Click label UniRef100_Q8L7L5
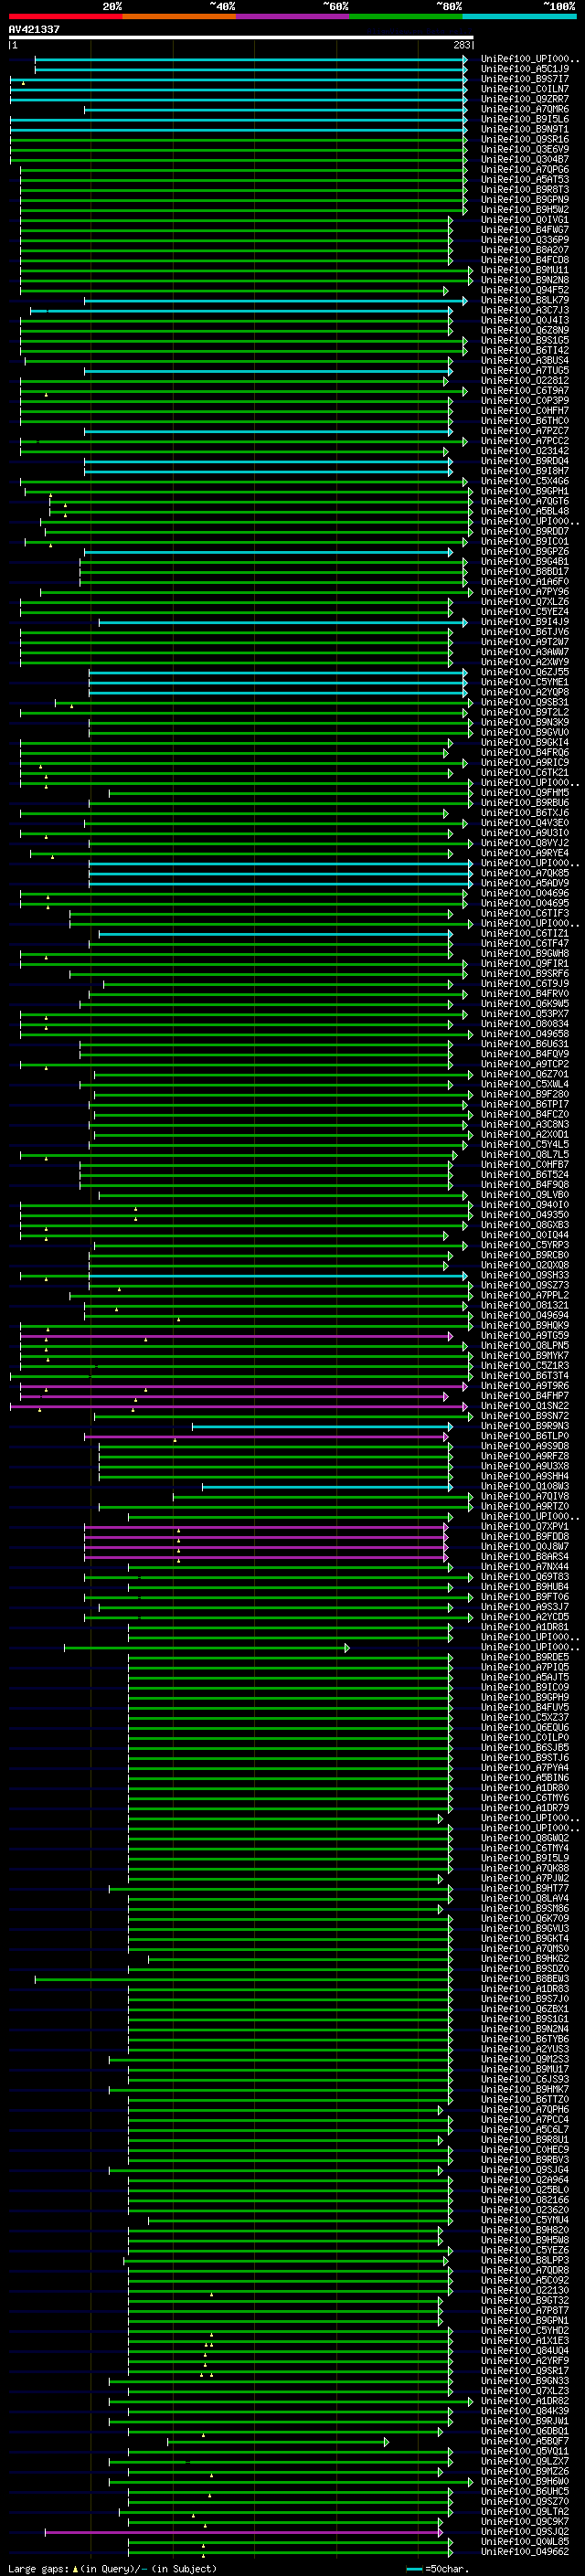The width and height of the screenshot is (585, 2576). point(525,1155)
